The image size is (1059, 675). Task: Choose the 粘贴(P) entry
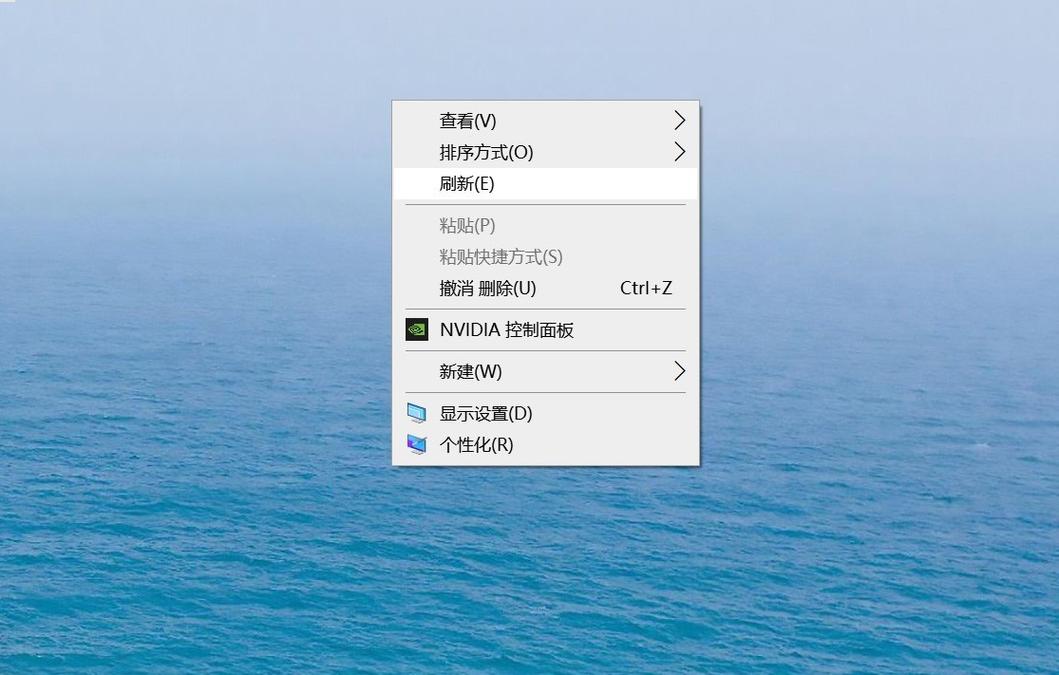[x=546, y=226]
